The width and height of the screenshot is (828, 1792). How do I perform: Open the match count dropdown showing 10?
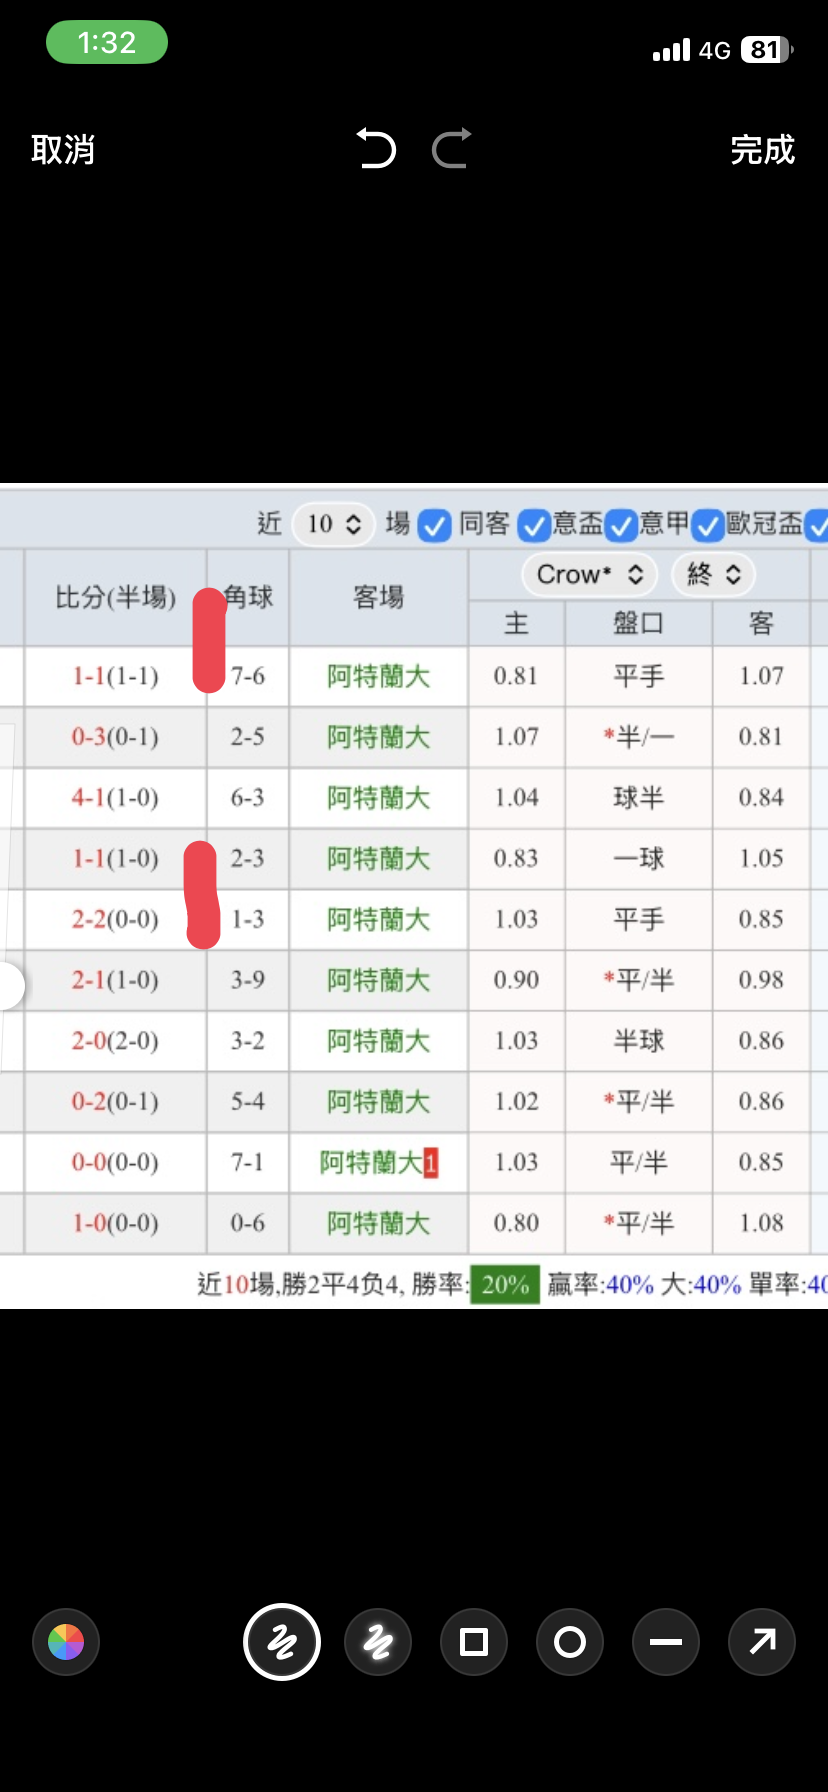pyautogui.click(x=333, y=524)
